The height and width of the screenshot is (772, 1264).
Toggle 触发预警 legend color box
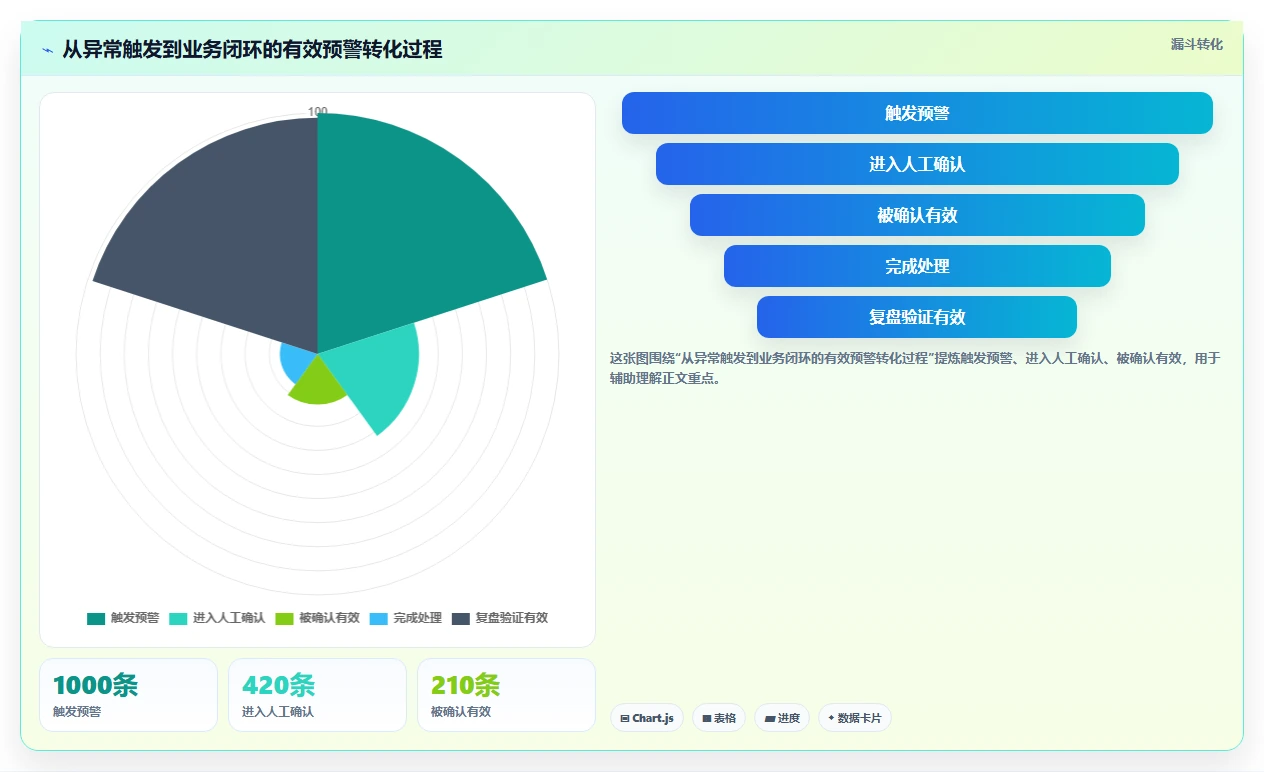click(96, 618)
